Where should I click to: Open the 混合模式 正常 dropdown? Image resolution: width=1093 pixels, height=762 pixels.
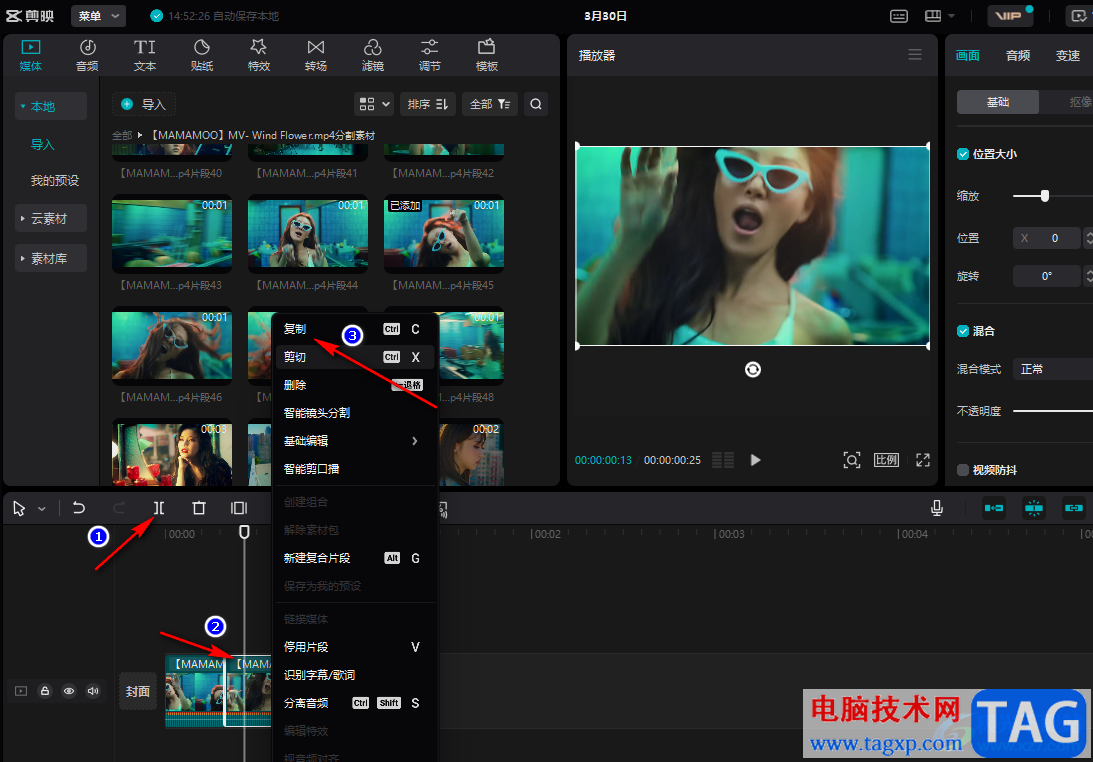1053,369
